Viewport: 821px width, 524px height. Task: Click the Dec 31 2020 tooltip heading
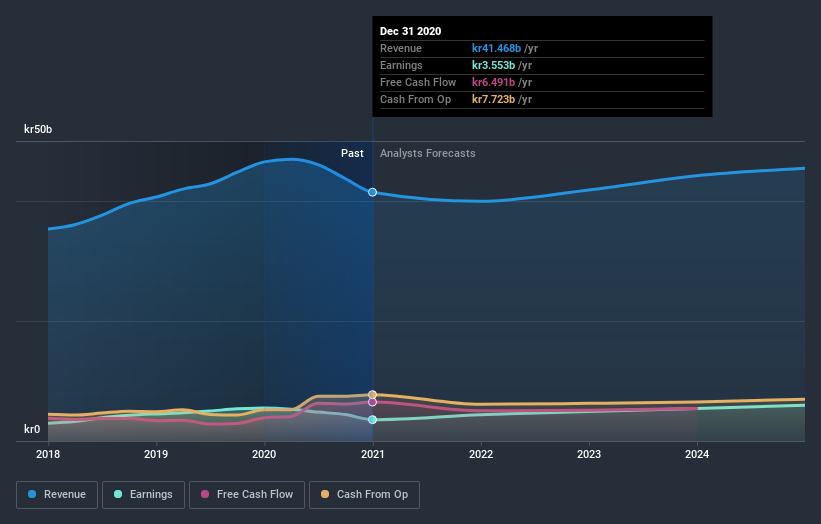tap(410, 31)
